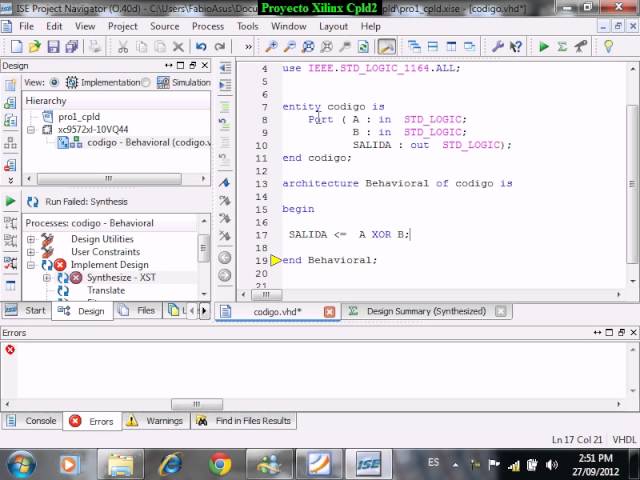Click the Save All toolbar icon
Image resolution: width=640 pixels, height=480 pixels.
72,47
